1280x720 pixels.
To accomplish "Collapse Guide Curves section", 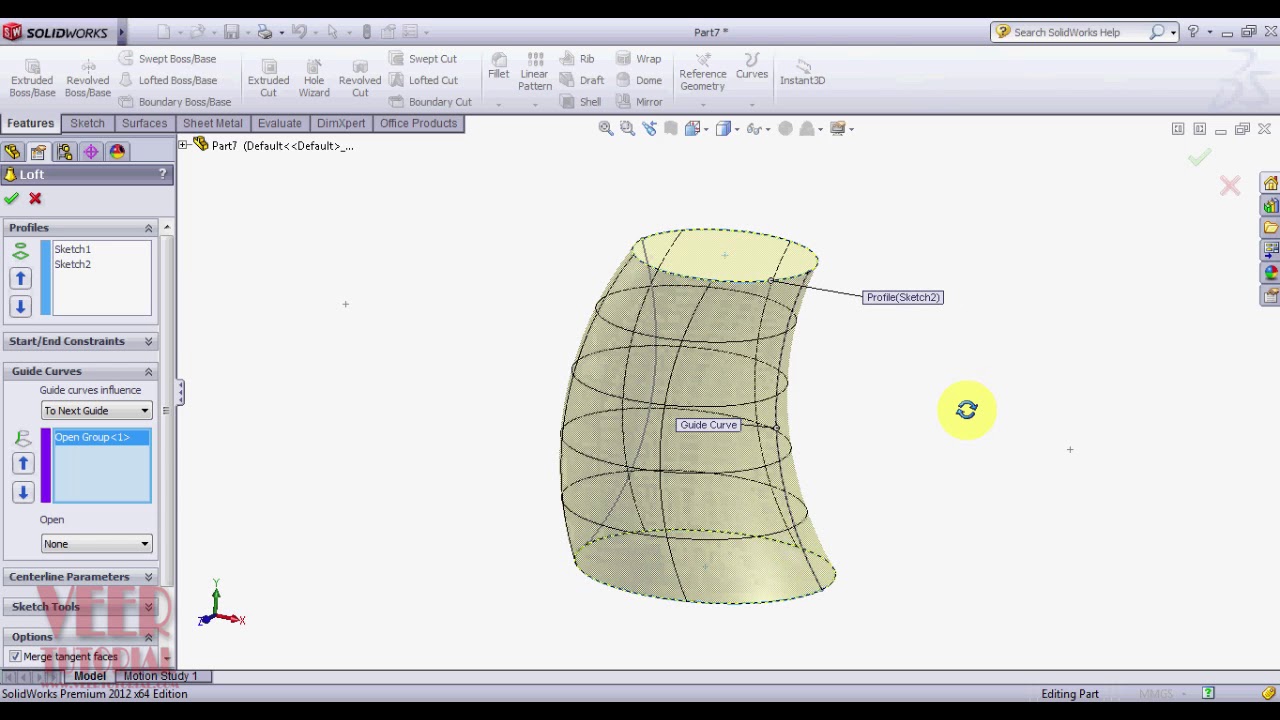I will point(149,371).
